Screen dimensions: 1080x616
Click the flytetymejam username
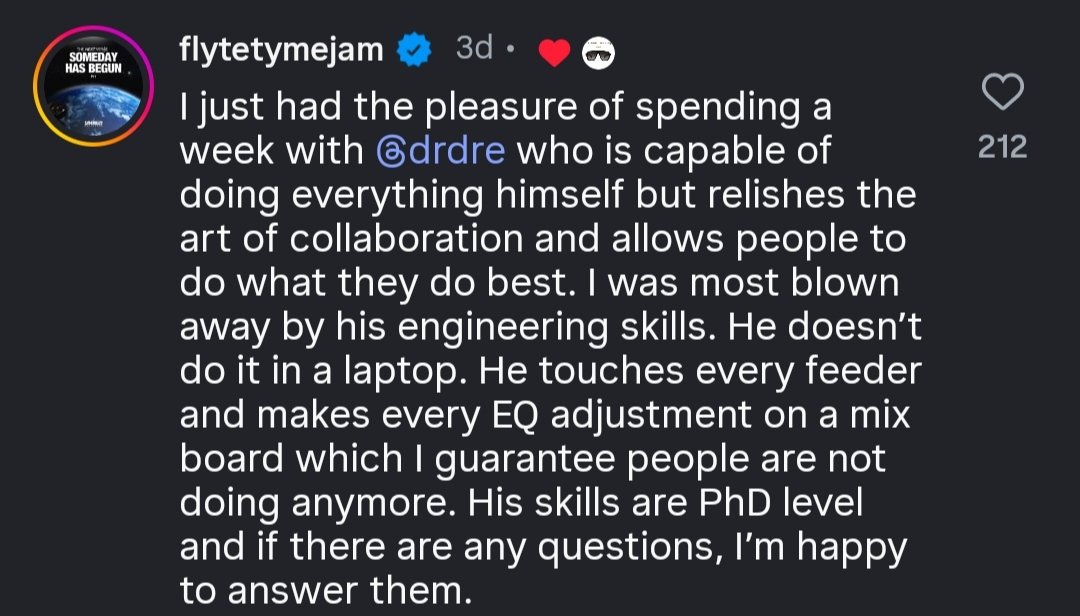click(281, 49)
